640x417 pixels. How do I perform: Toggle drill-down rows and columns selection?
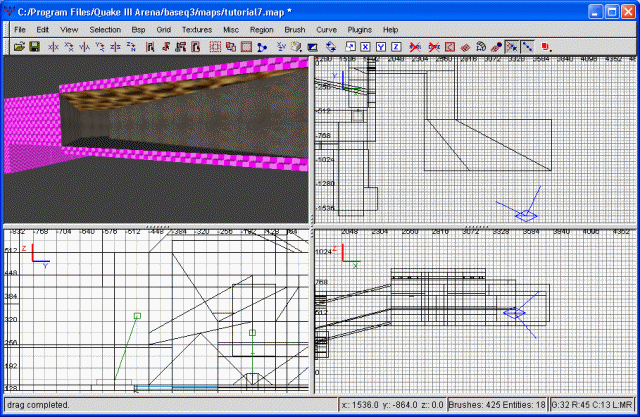[x=527, y=47]
